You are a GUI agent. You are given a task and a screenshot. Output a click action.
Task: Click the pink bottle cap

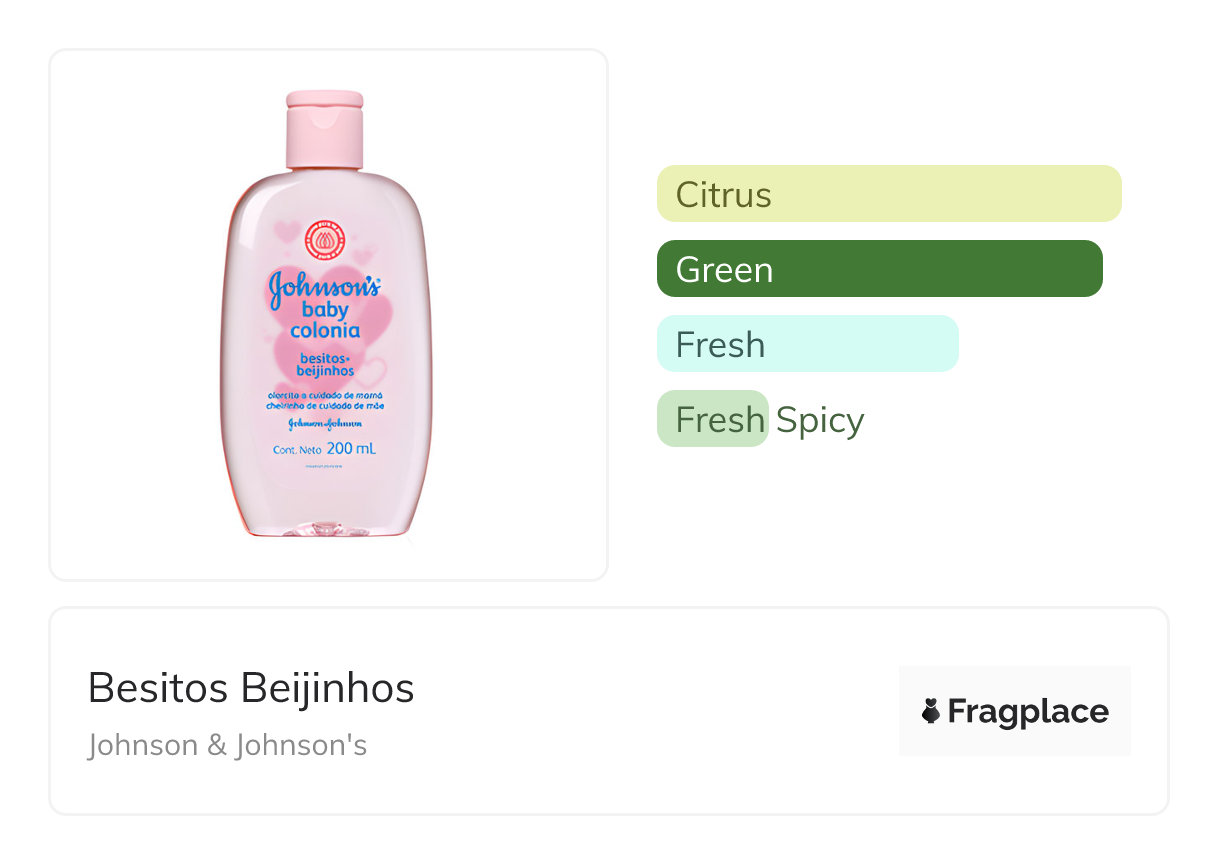(x=324, y=129)
